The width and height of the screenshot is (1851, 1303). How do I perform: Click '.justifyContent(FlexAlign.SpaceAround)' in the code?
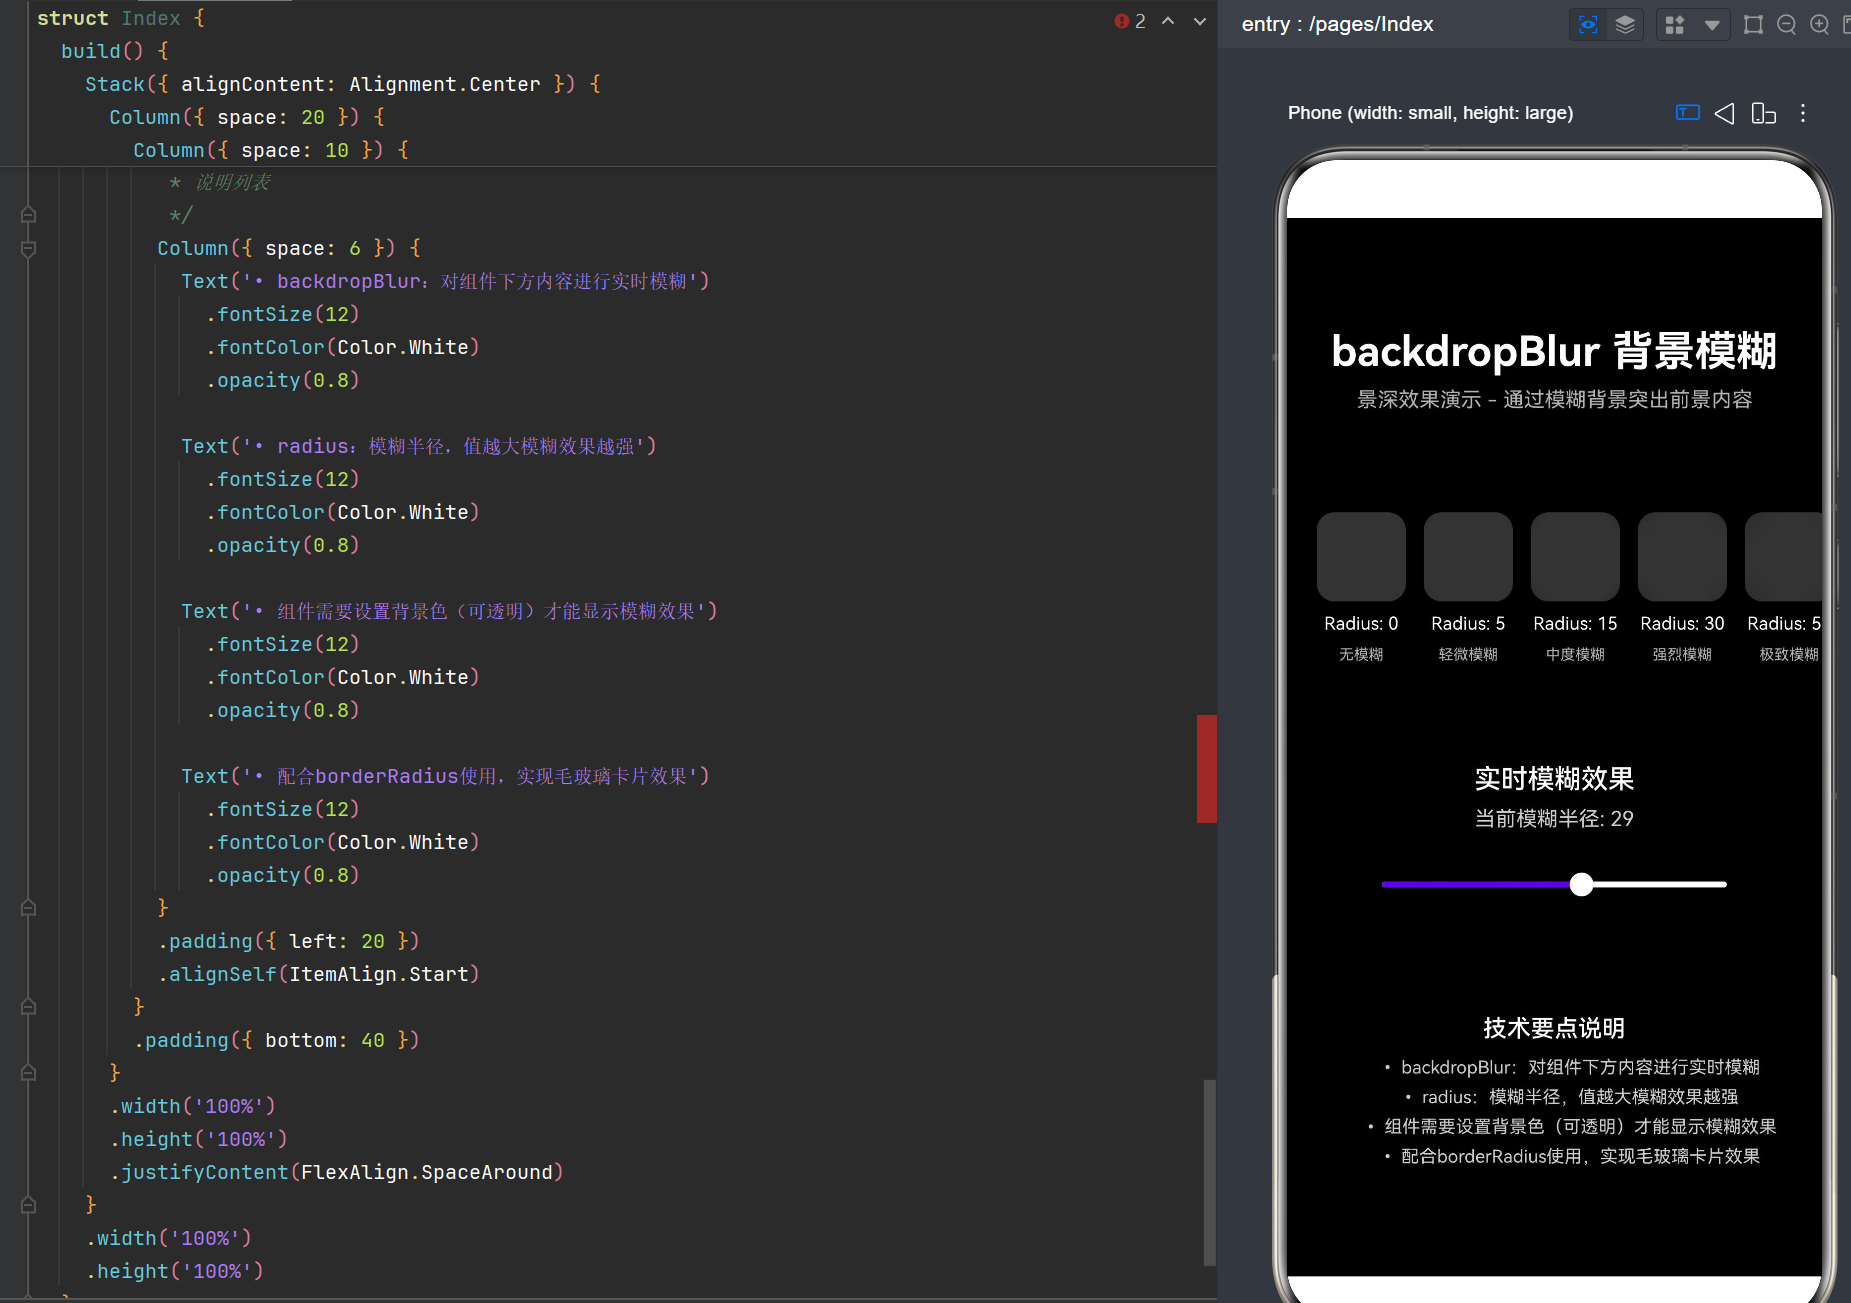tap(337, 1172)
